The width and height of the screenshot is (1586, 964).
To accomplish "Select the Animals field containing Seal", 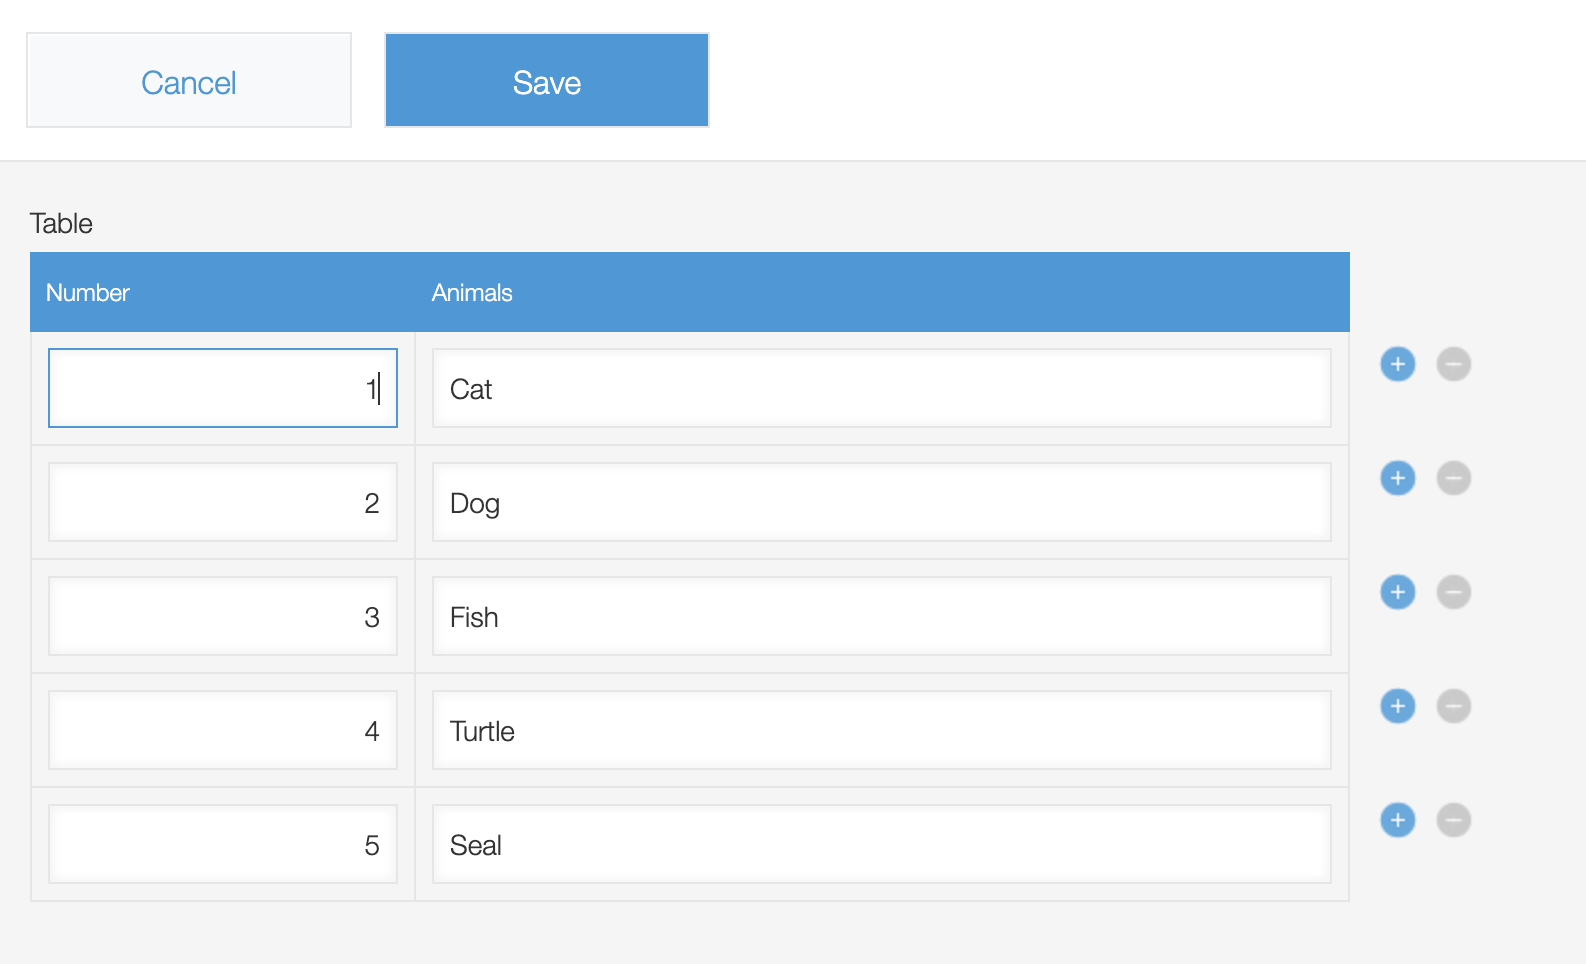I will pos(881,844).
